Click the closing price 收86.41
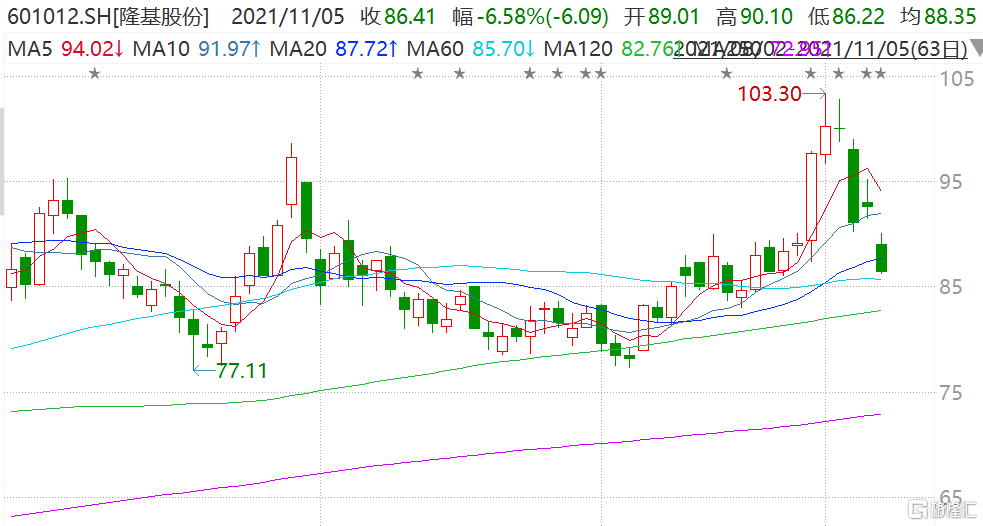This screenshot has width=983, height=526. (398, 16)
